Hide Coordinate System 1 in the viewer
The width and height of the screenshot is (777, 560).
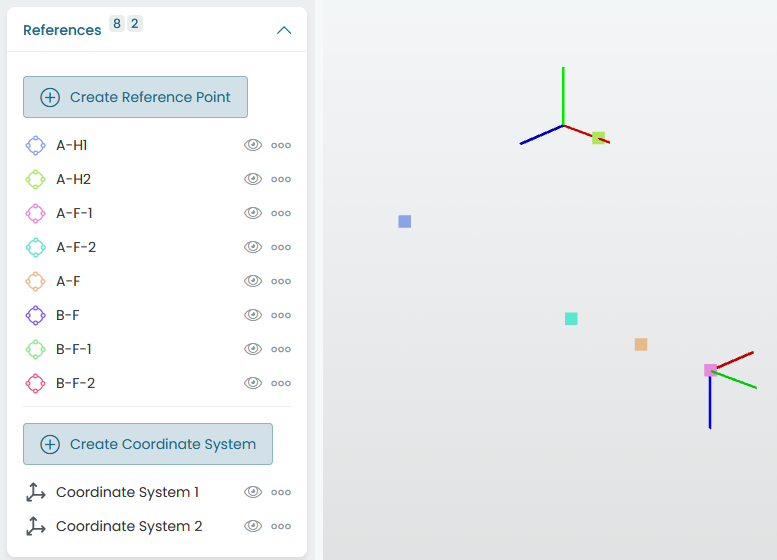tap(253, 492)
